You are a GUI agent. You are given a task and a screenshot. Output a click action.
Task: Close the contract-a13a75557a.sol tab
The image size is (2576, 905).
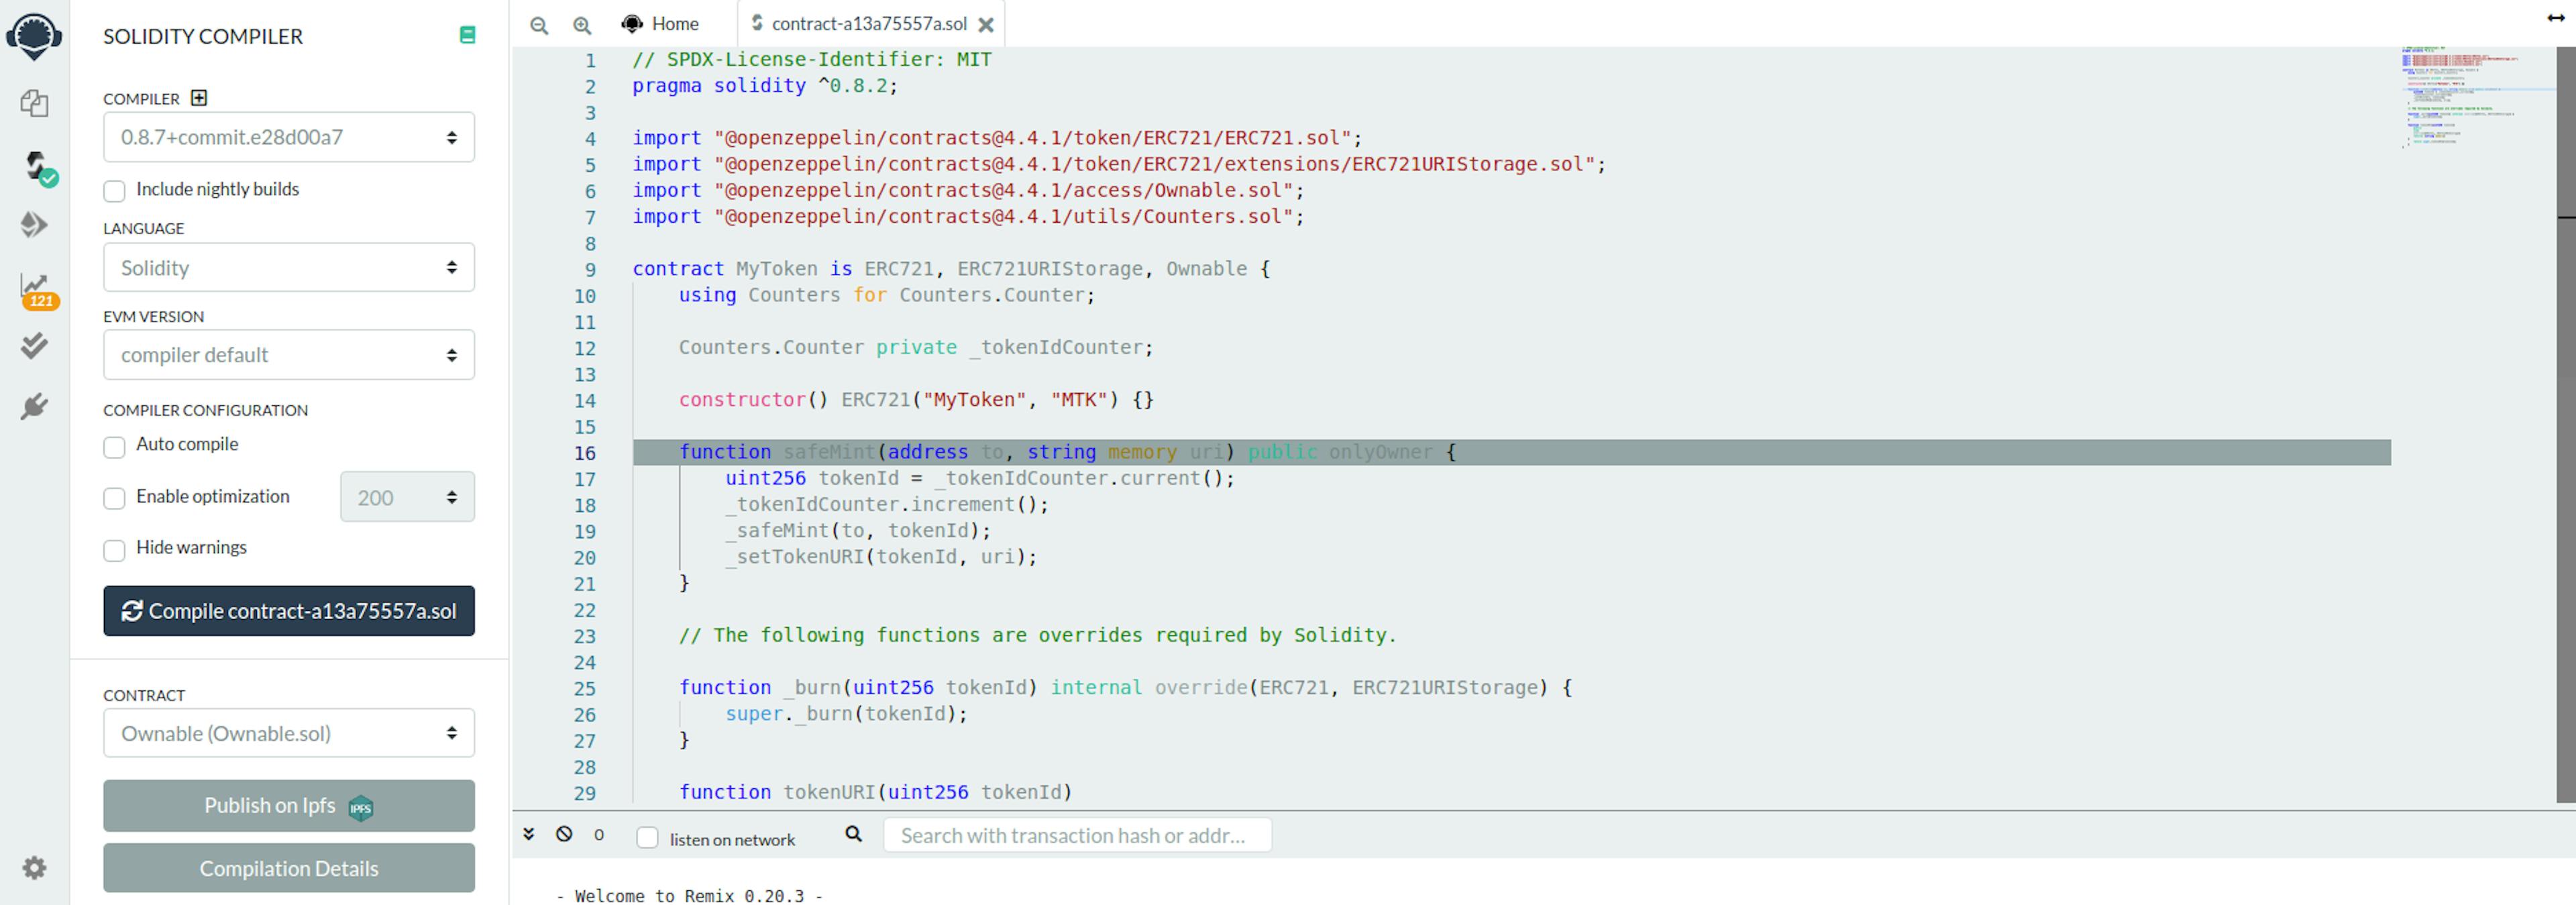click(986, 25)
